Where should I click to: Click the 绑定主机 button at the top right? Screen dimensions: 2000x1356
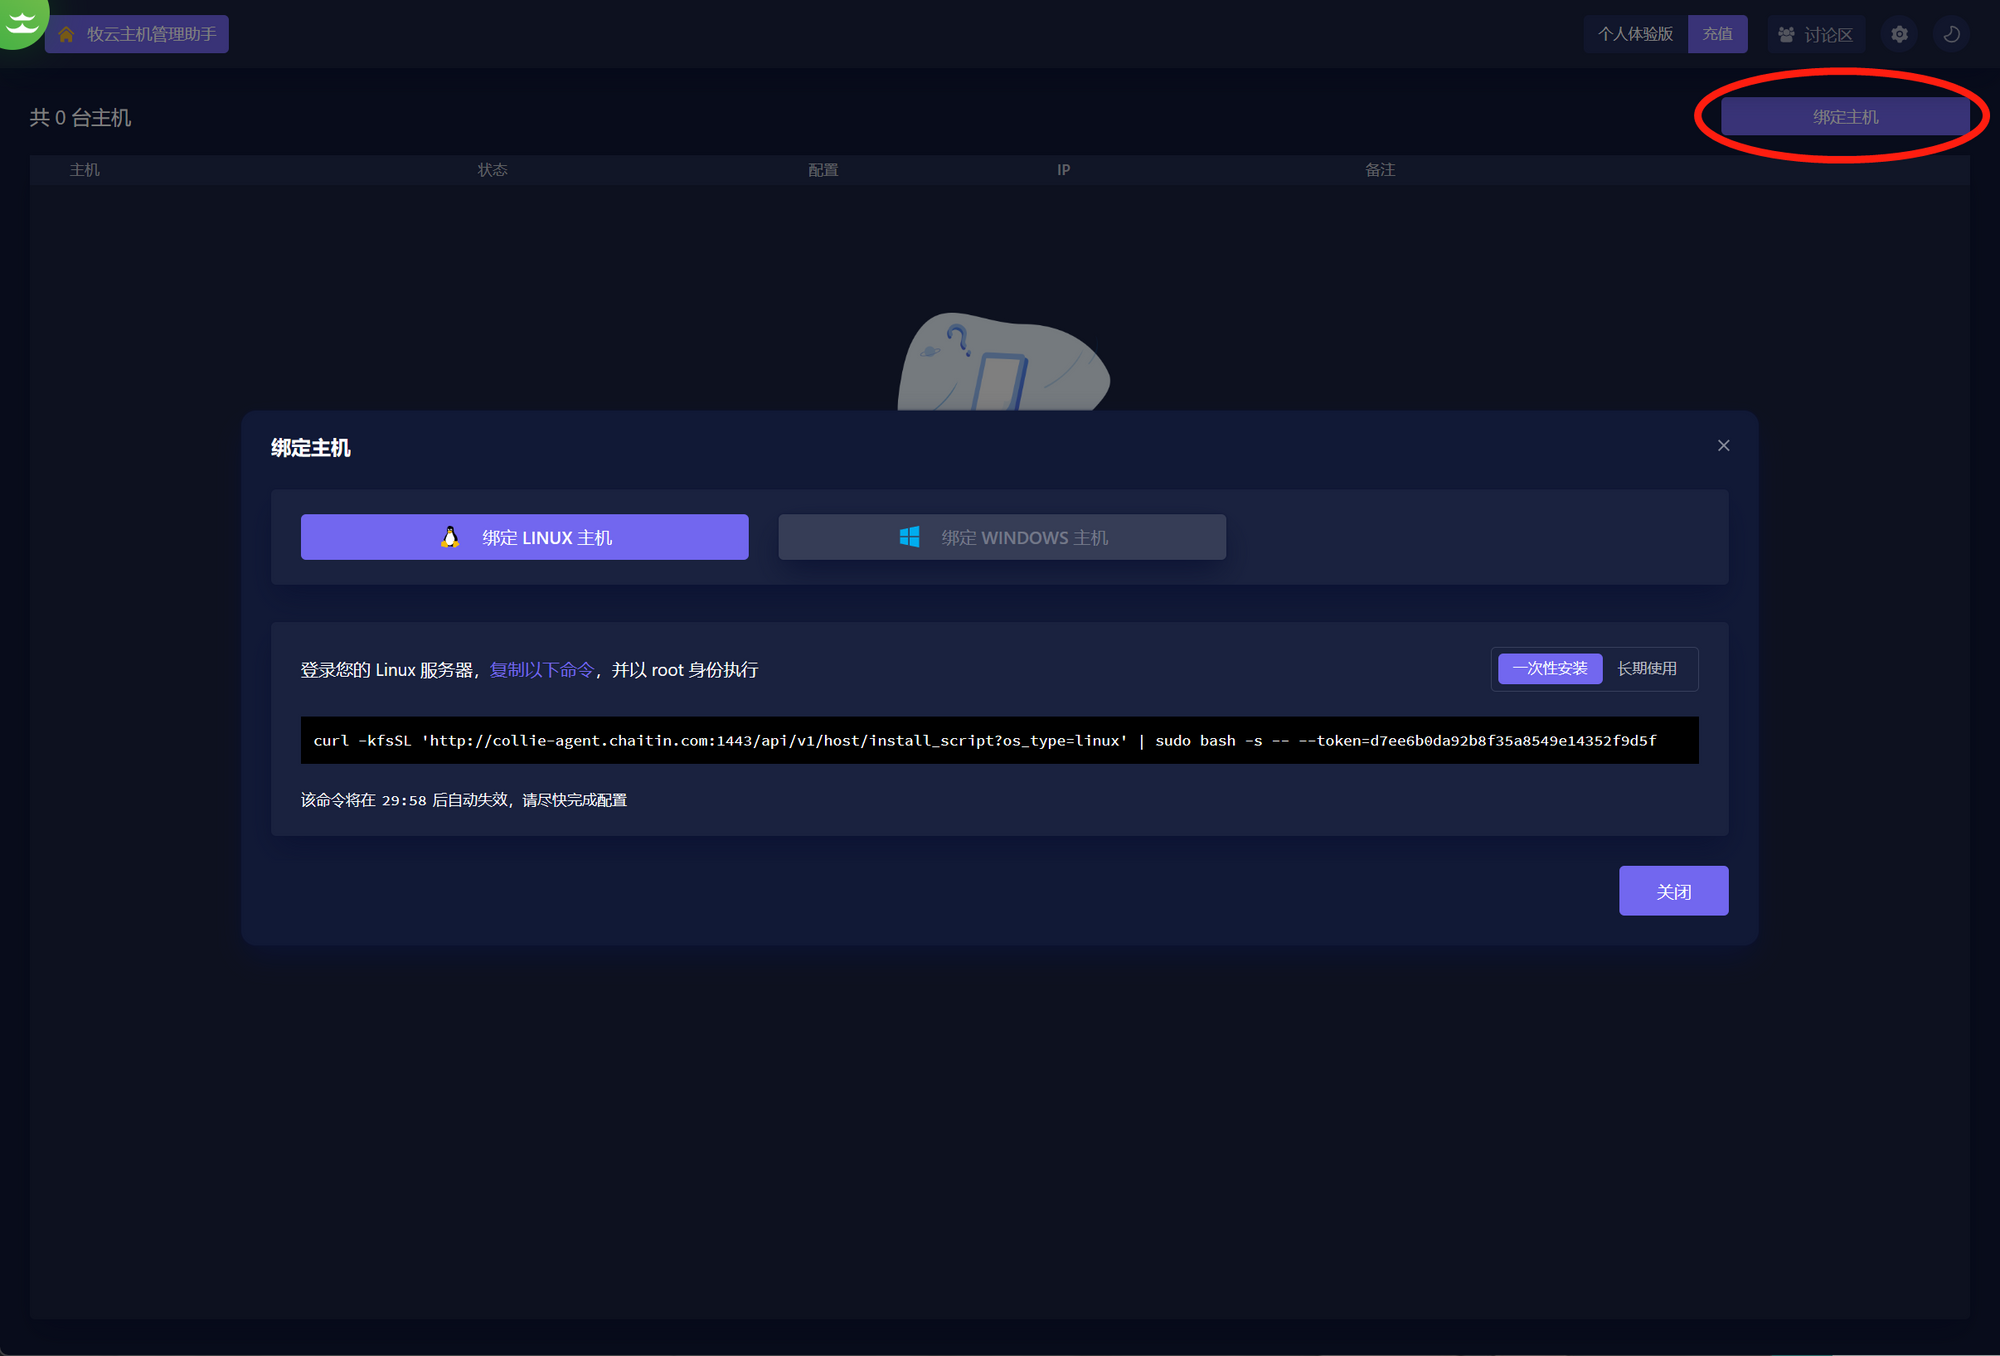1845,117
